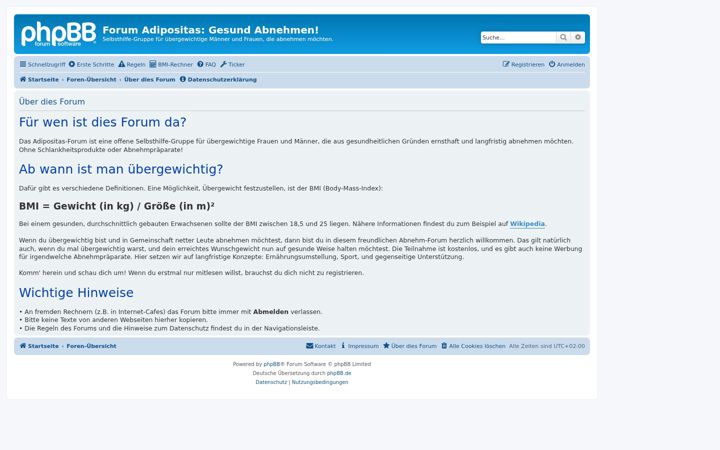
Task: Open advanced search gear icon
Action: [x=578, y=38]
